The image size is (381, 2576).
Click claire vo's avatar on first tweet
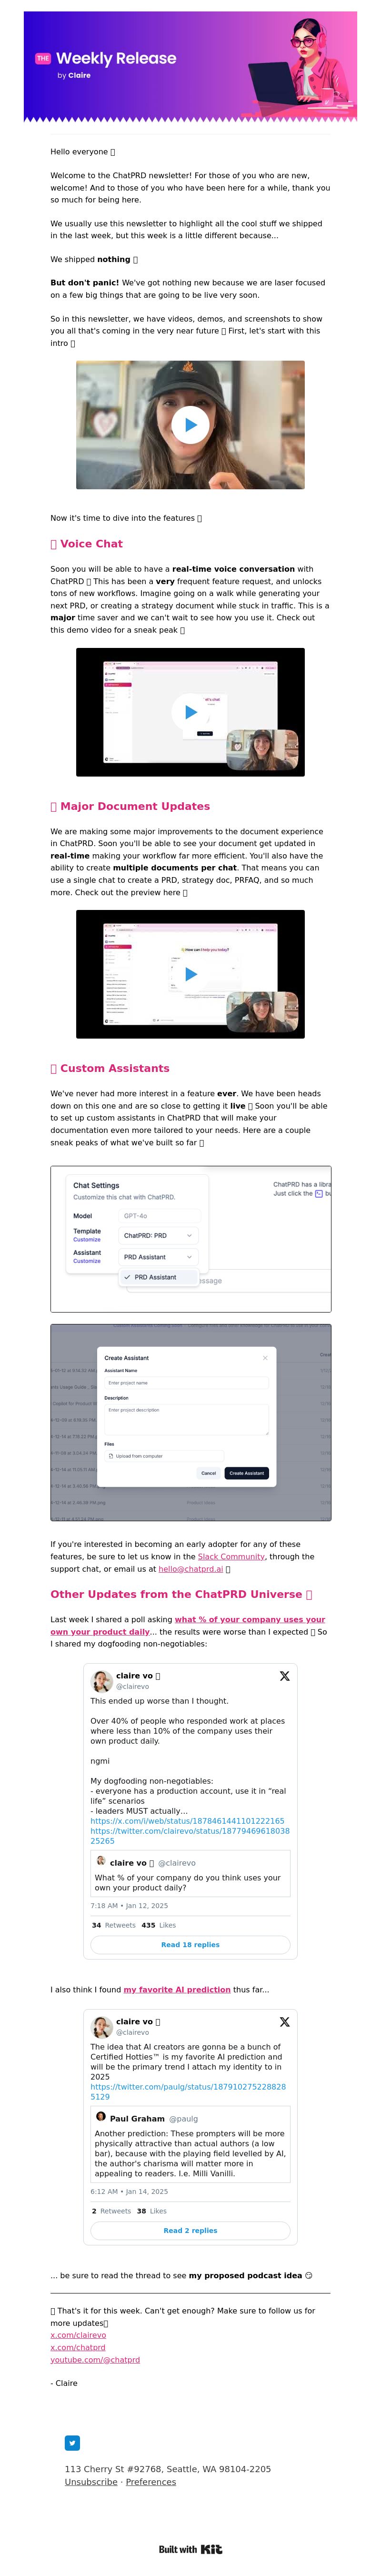click(102, 1681)
